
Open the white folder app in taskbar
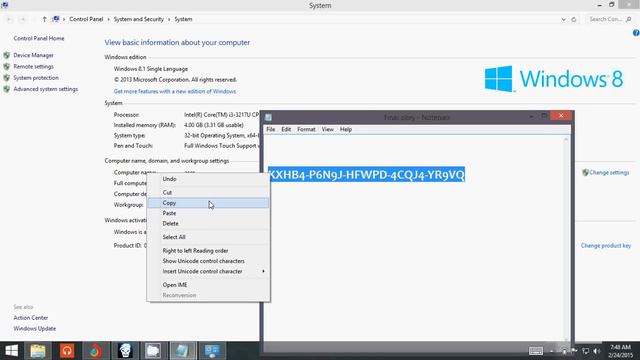tap(153, 351)
